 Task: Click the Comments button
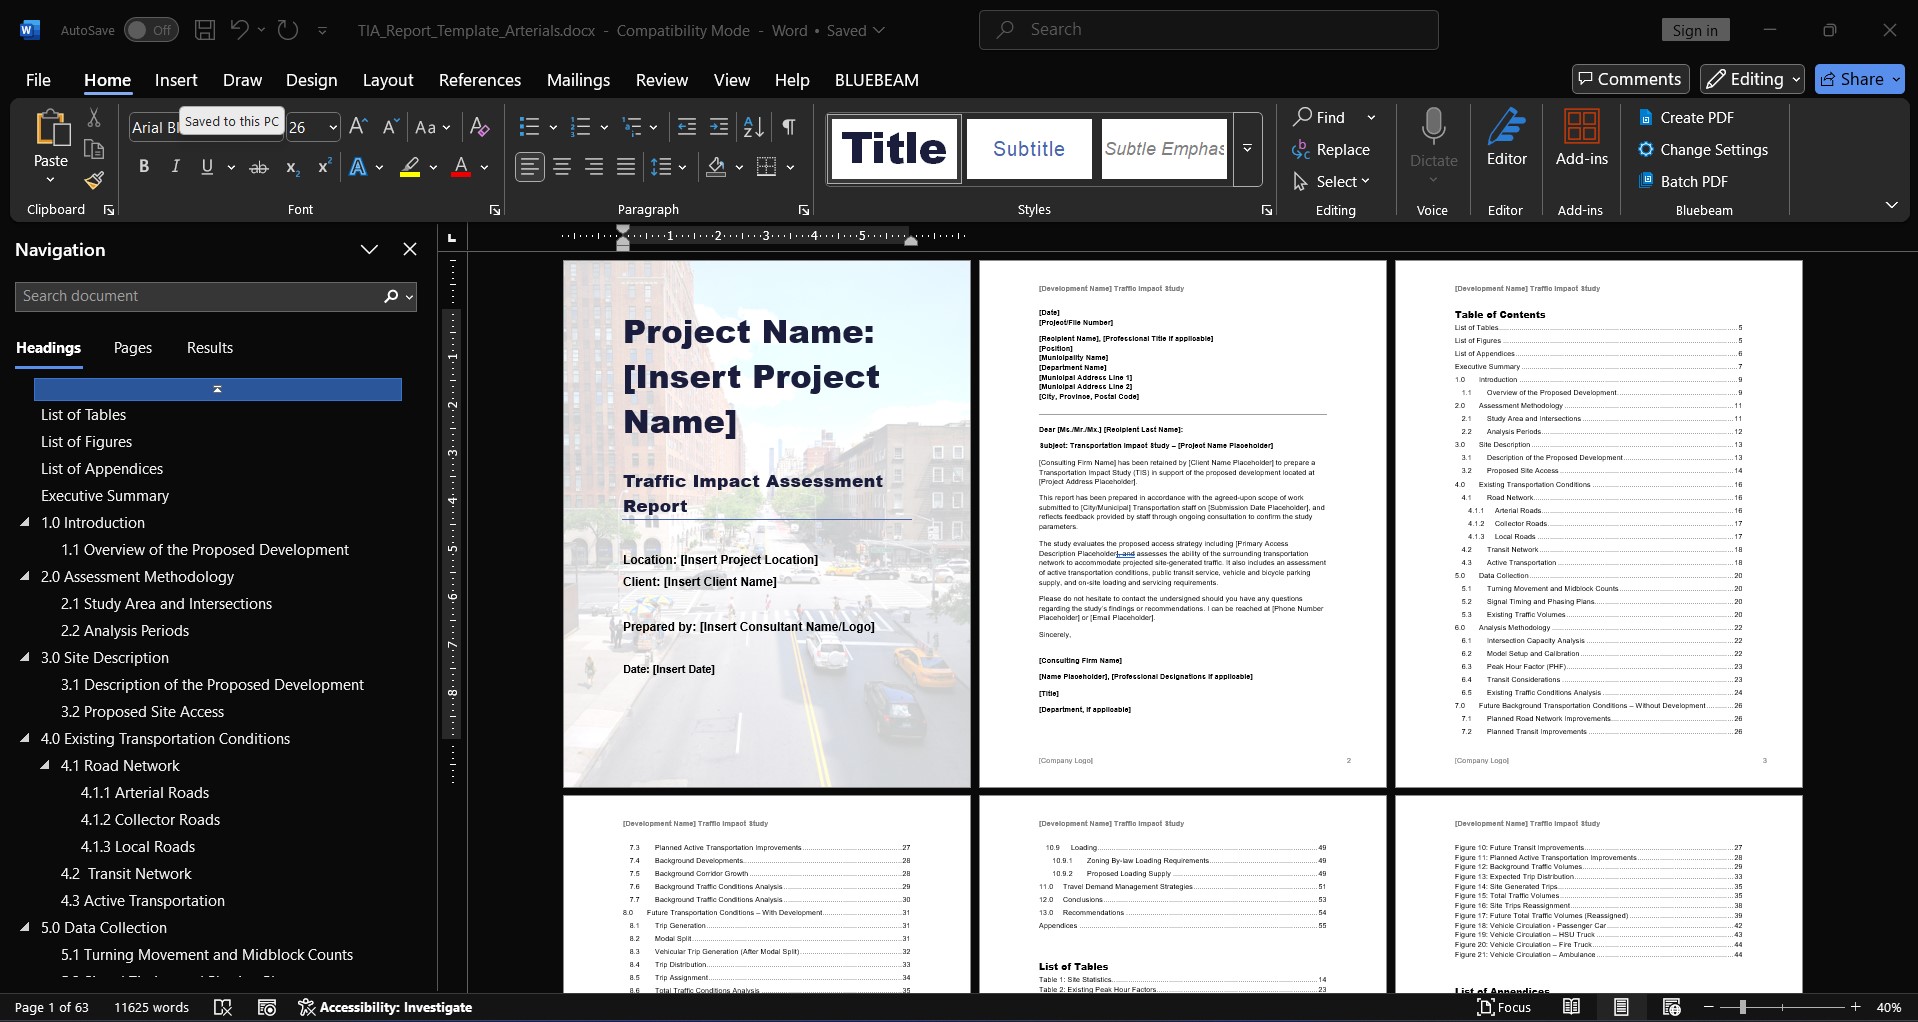point(1628,78)
